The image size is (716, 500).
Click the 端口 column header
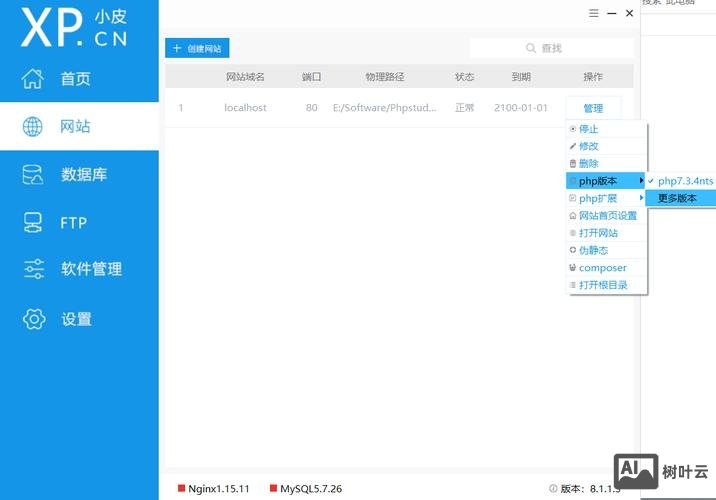click(311, 77)
